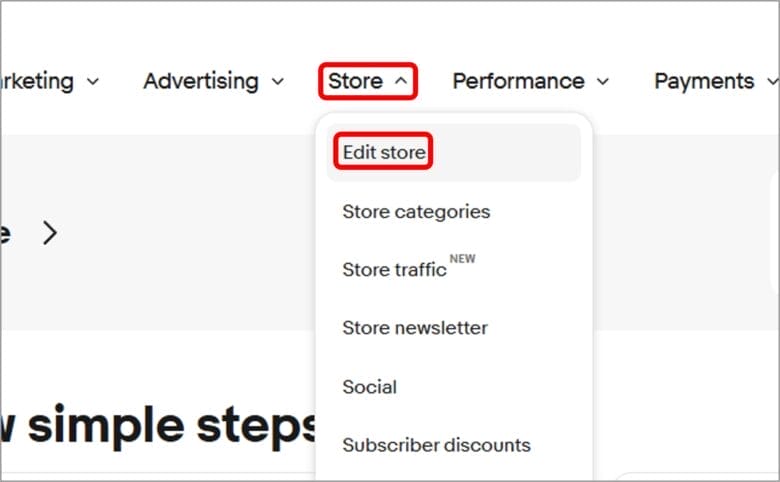The height and width of the screenshot is (482, 780).
Task: Click the chevron beside the Marketing menu
Action: pos(92,82)
